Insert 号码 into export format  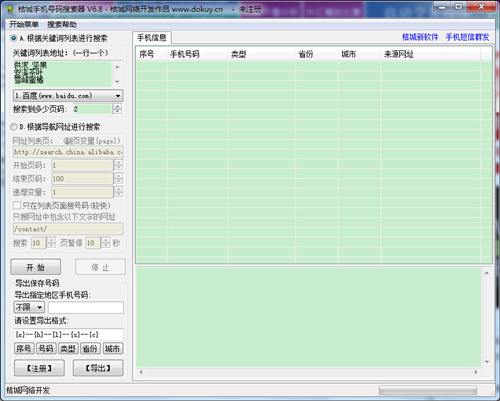tap(46, 349)
